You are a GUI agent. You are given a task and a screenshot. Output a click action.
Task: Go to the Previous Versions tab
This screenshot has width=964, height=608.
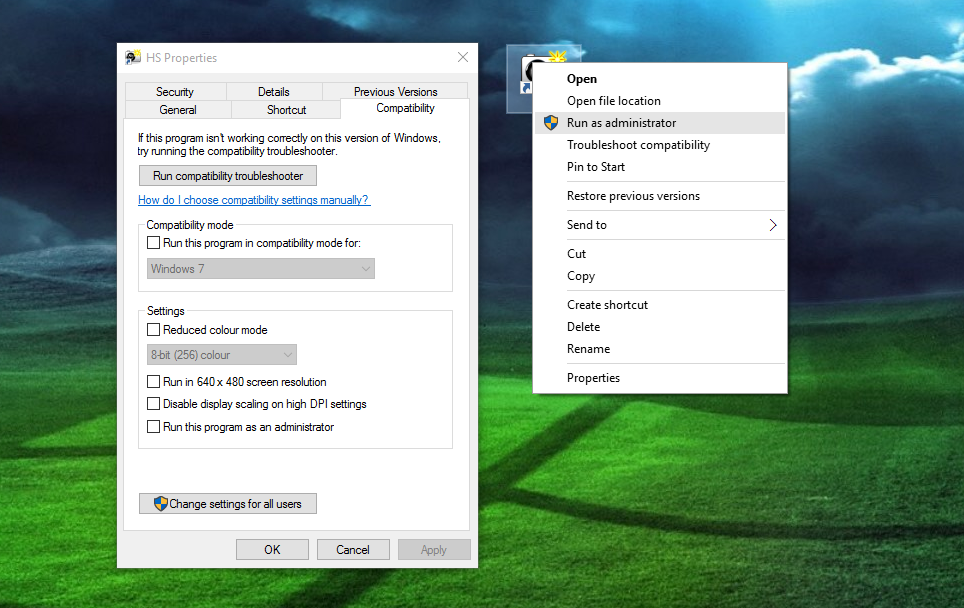click(x=395, y=92)
